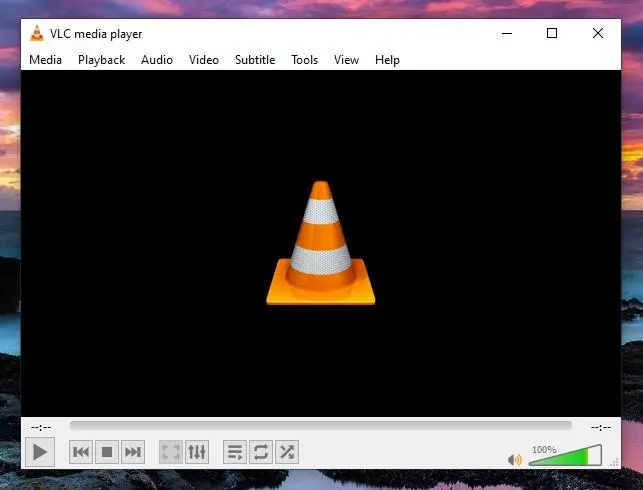Maximize the VLC media player window
Viewport: 643px width, 490px height.
[x=552, y=33]
